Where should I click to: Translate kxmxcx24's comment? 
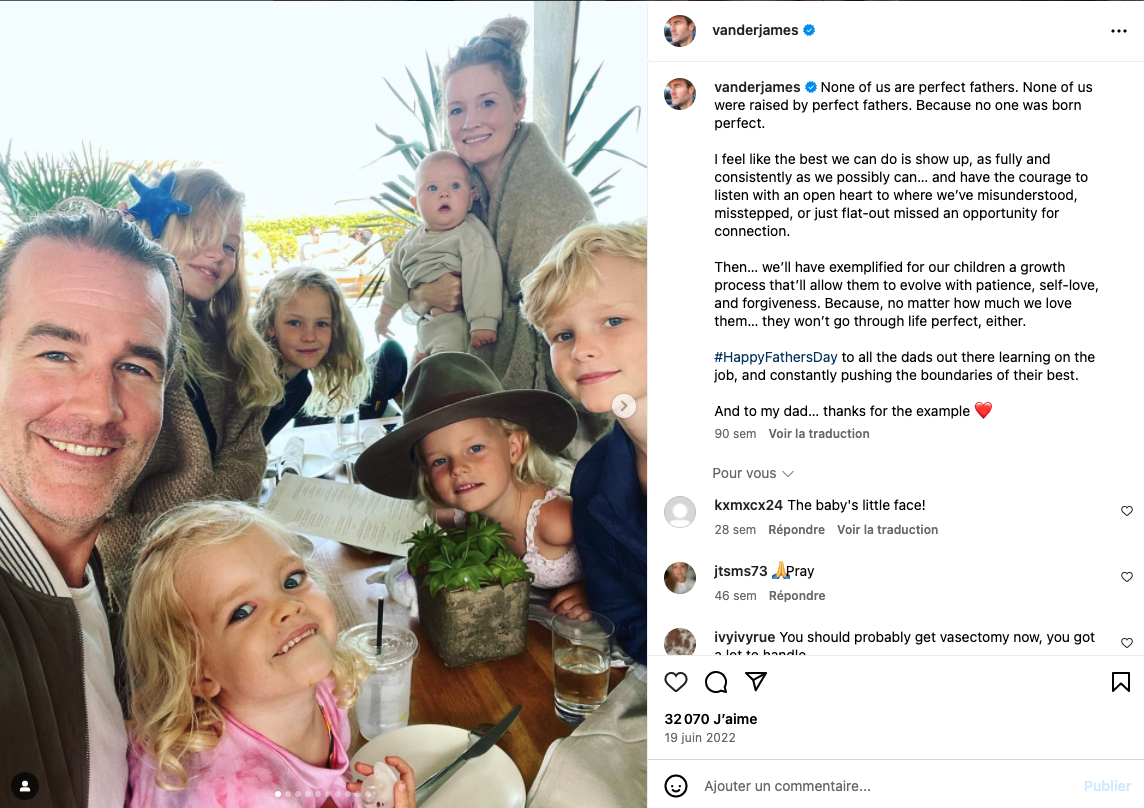(x=887, y=530)
